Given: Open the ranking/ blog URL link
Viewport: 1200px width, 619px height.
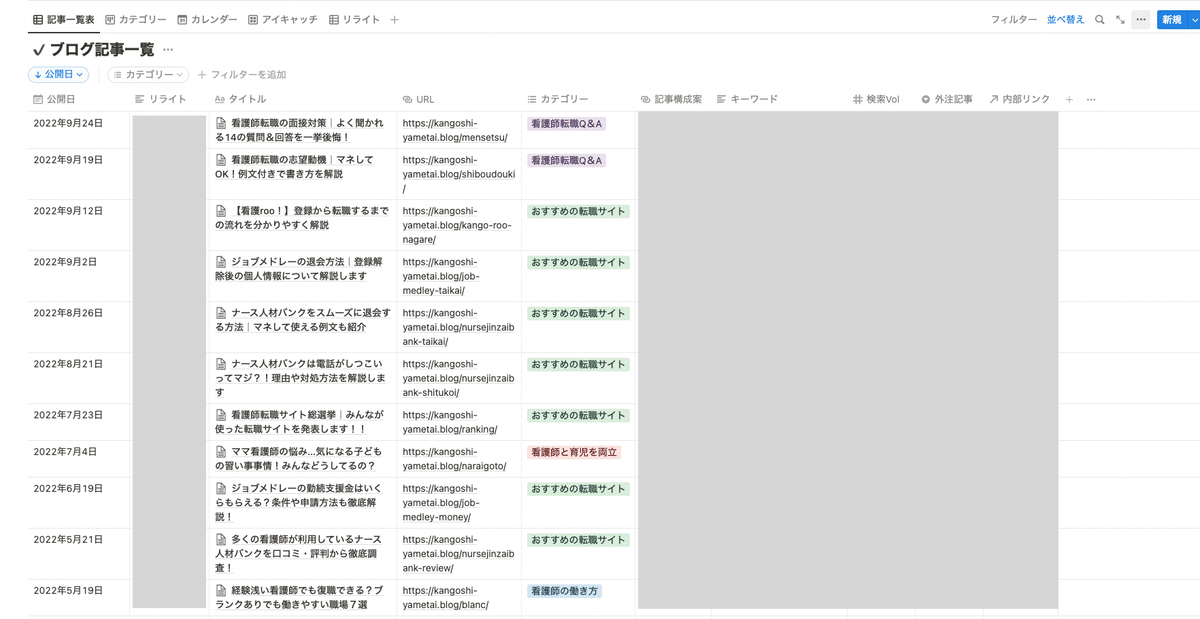Looking at the screenshot, I should [449, 422].
